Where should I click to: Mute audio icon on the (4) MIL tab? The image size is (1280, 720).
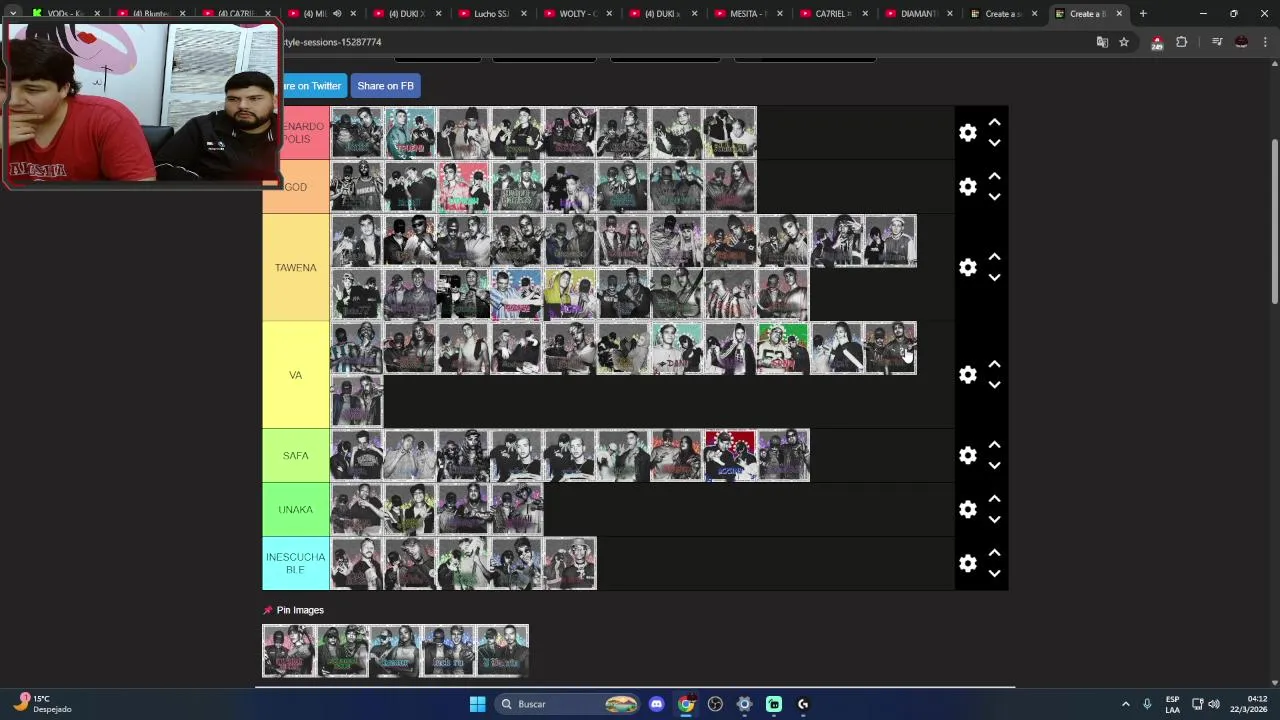(337, 14)
